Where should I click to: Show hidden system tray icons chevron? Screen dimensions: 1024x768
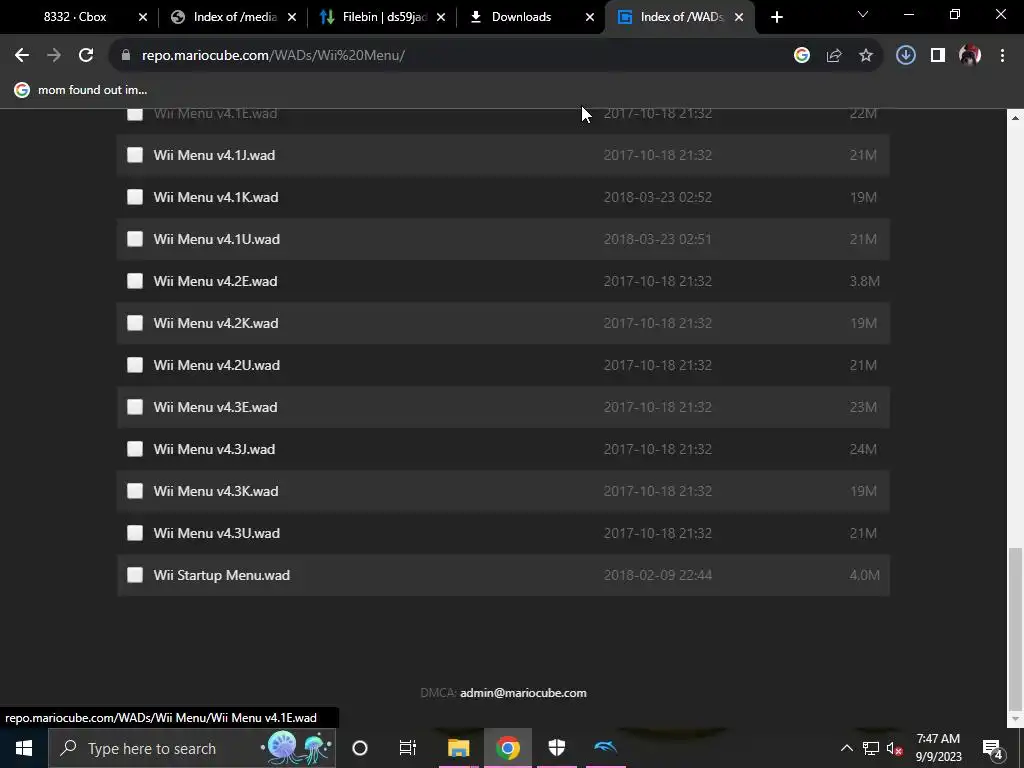coord(846,748)
